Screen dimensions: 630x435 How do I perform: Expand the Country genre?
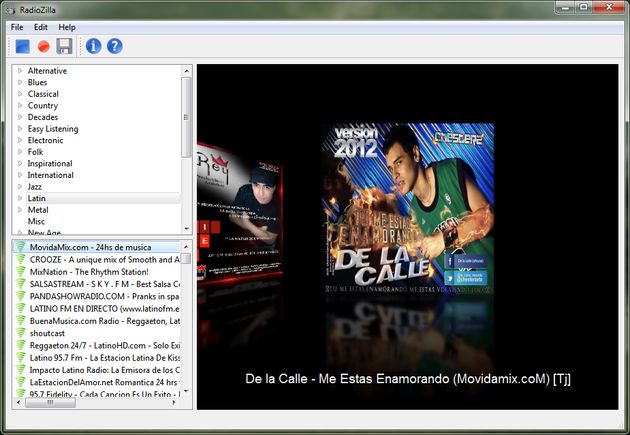(x=20, y=106)
